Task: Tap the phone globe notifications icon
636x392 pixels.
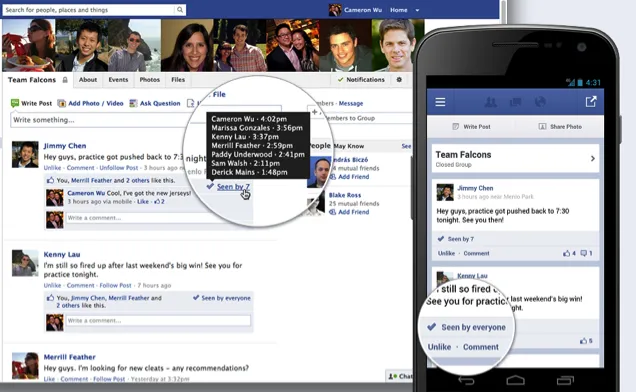Action: (540, 102)
